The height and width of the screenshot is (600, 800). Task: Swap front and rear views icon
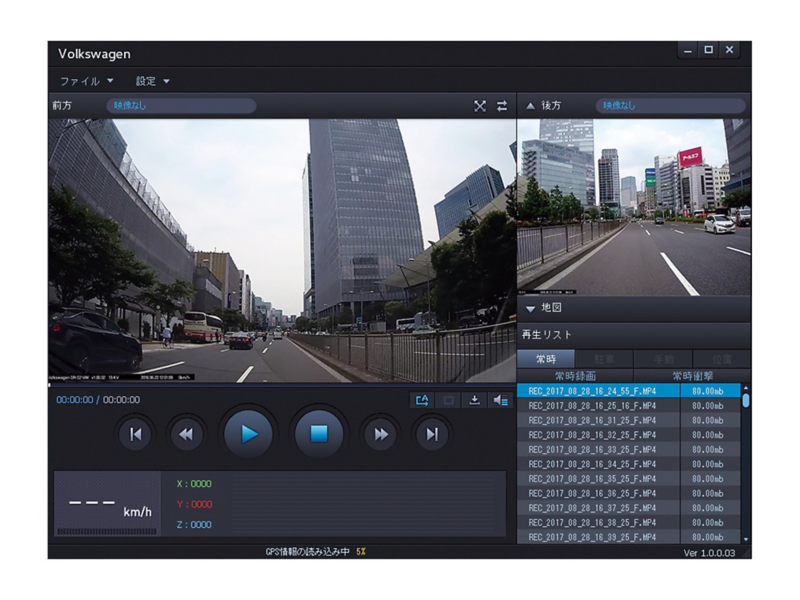pyautogui.click(x=502, y=106)
